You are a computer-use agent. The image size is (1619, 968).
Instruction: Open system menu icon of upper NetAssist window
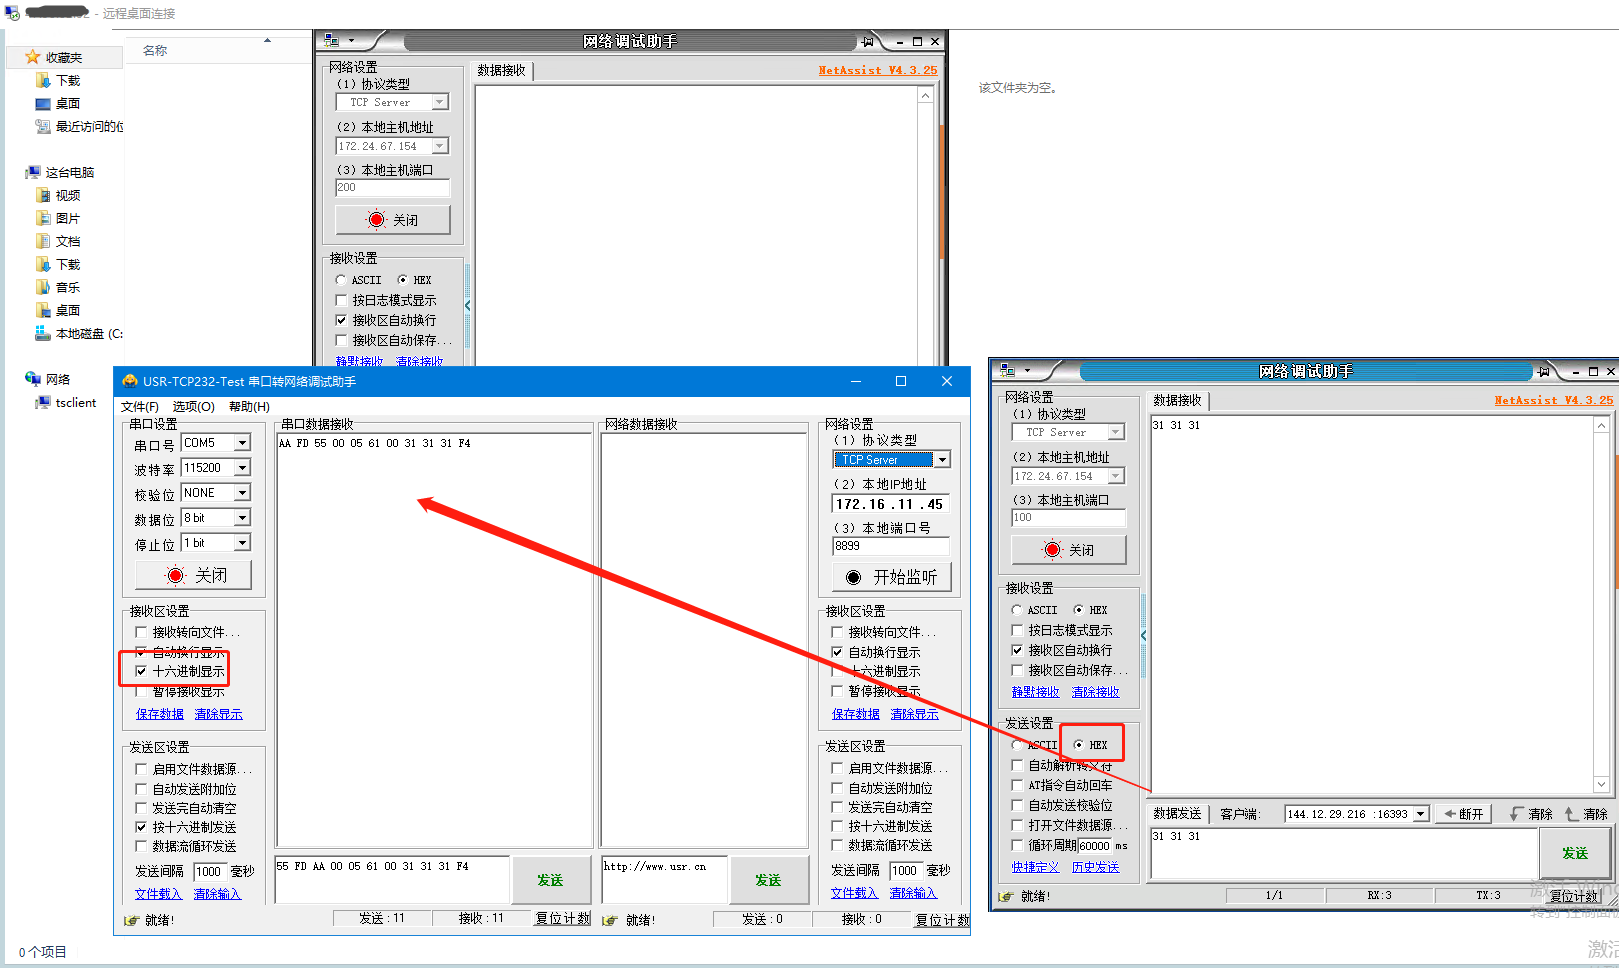(332, 41)
